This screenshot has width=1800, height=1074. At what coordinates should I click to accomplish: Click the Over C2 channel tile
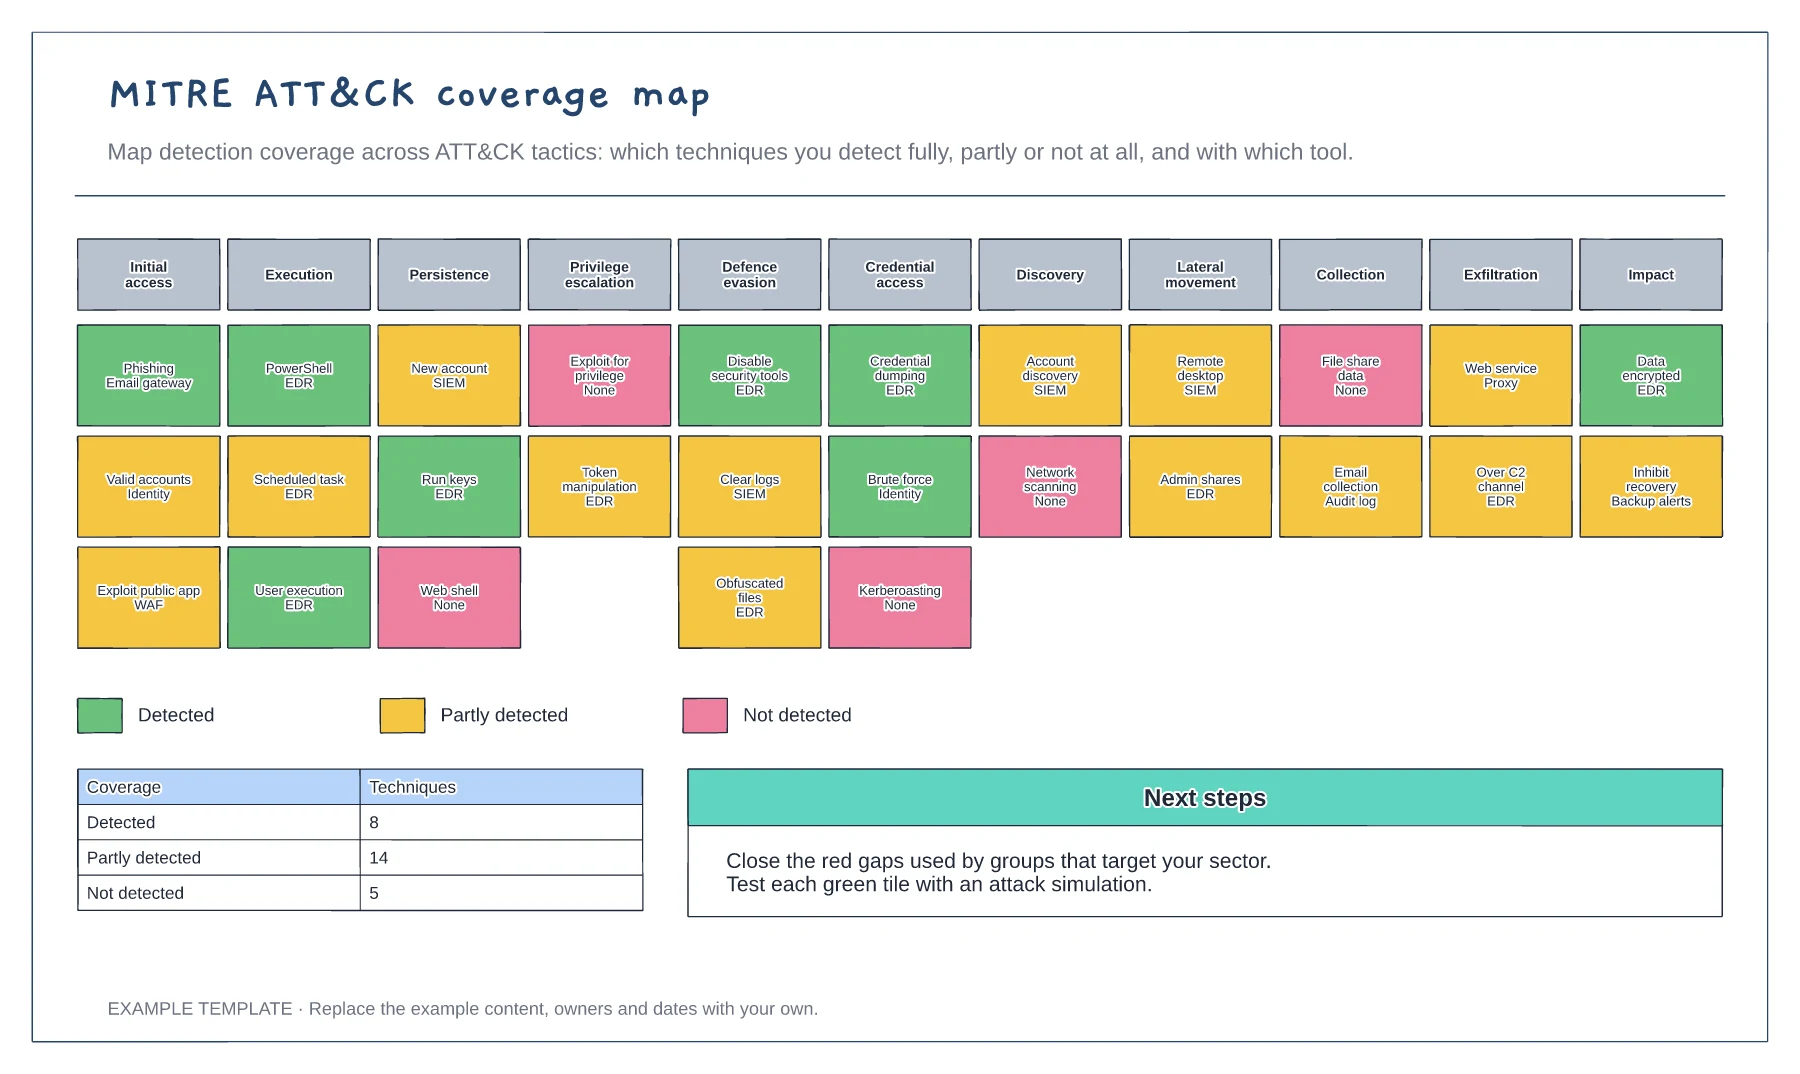(x=1501, y=487)
